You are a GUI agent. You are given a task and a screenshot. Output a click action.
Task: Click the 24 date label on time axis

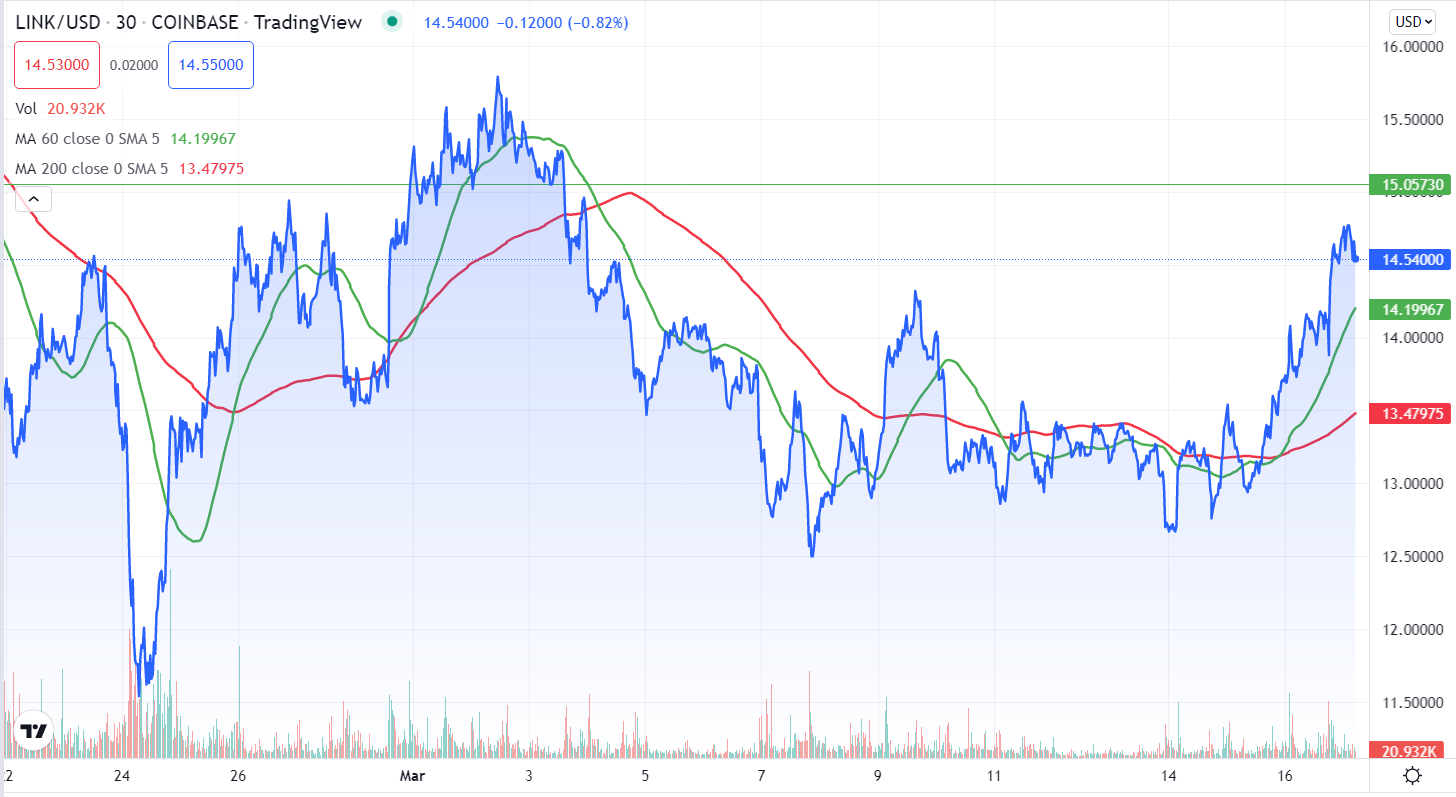(x=122, y=775)
